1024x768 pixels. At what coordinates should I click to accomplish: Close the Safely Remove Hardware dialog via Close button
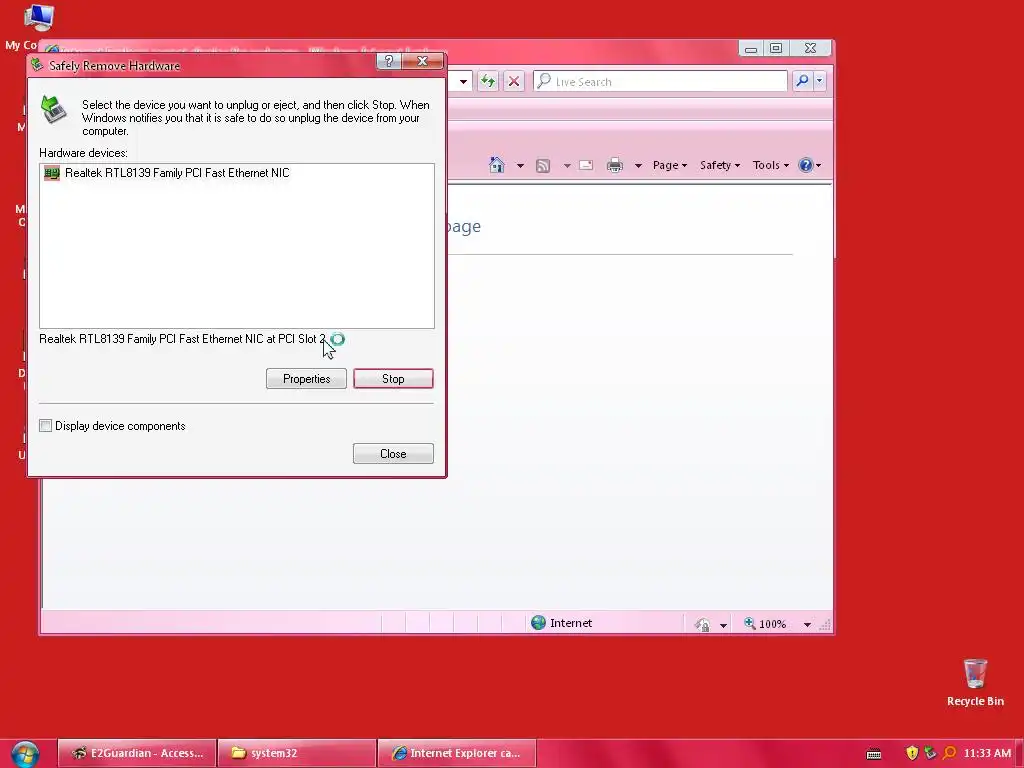(x=393, y=454)
